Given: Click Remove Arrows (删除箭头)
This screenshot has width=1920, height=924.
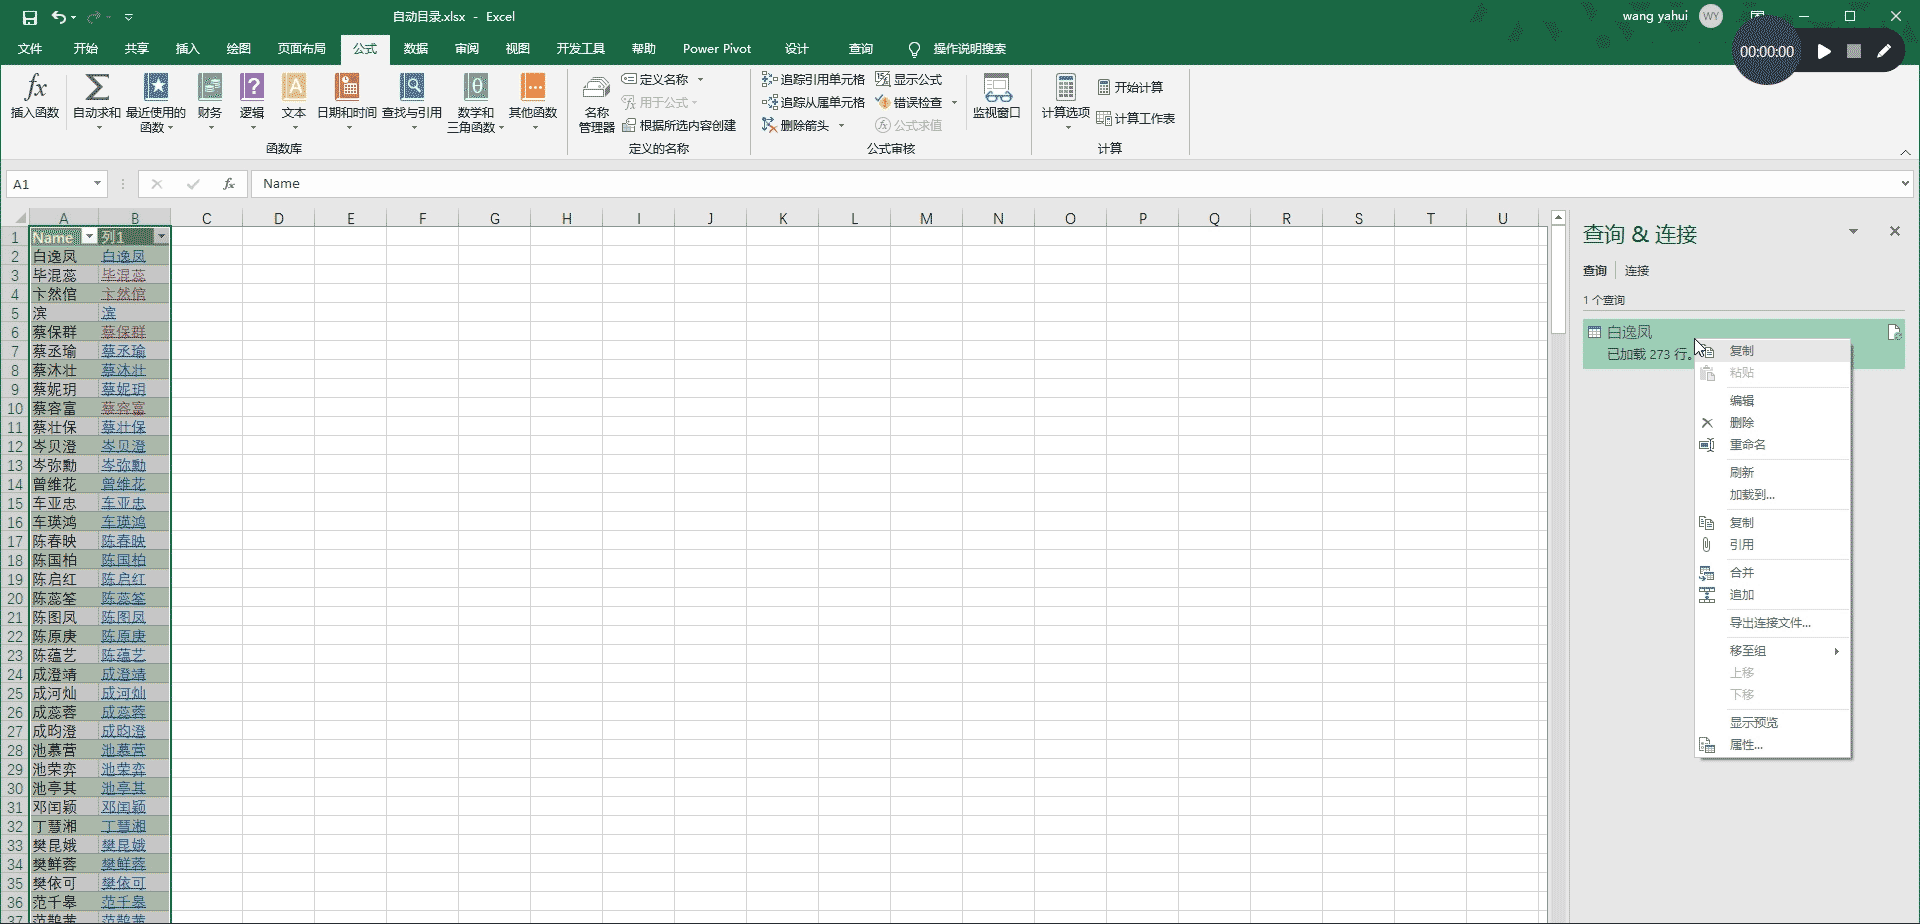Looking at the screenshot, I should pos(796,125).
